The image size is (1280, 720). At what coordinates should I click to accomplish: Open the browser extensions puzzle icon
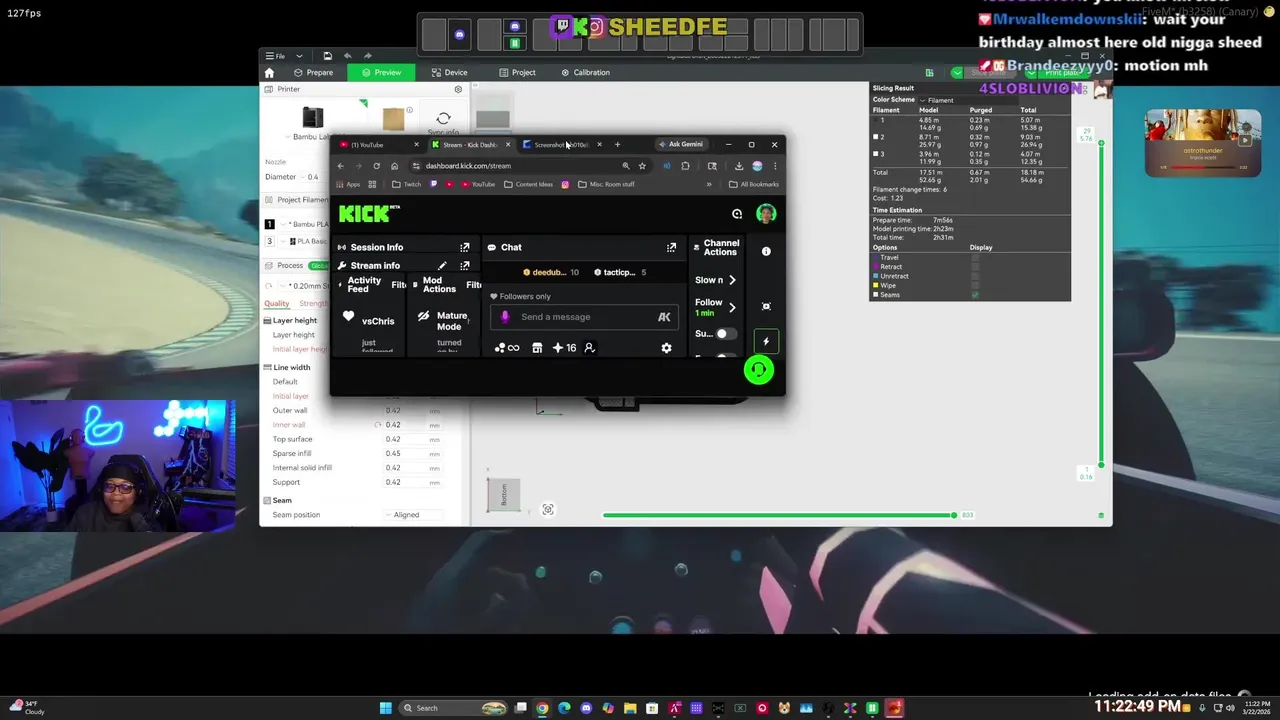click(685, 166)
